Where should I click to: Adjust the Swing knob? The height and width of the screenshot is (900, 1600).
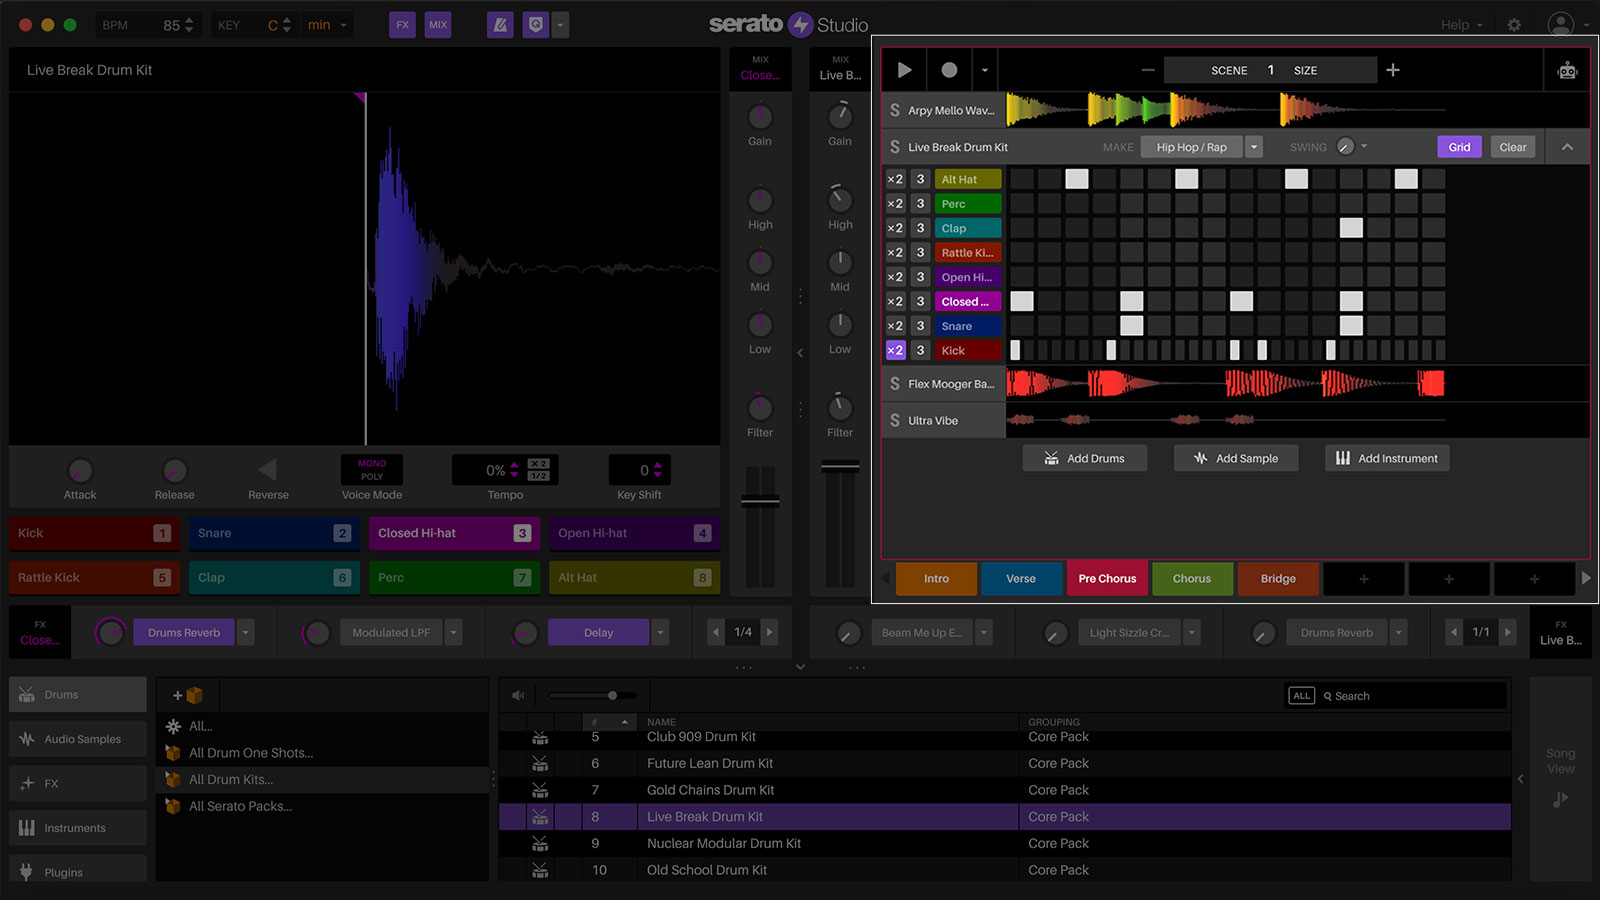(x=1345, y=147)
